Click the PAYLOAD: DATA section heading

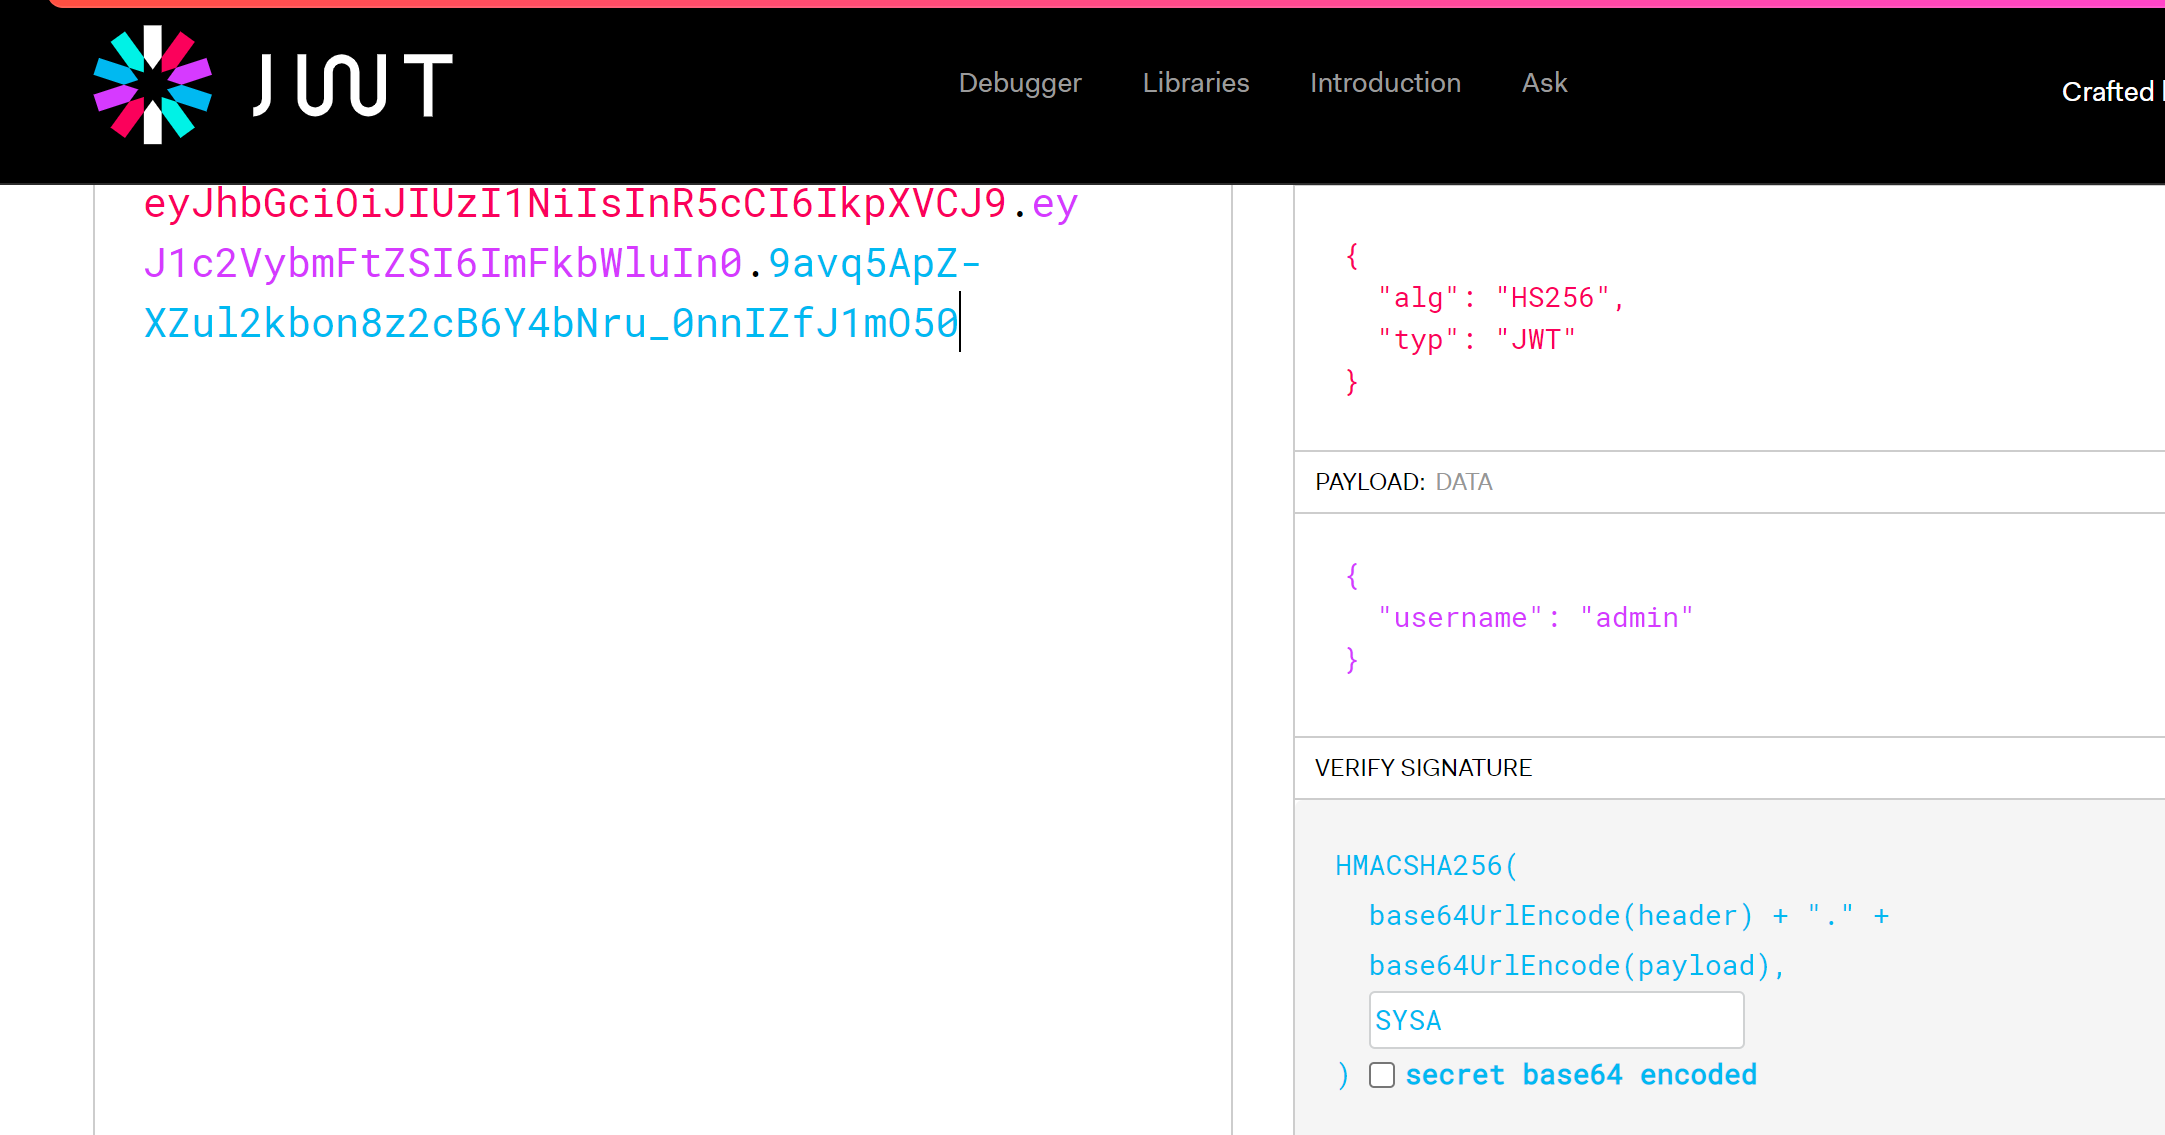[1403, 482]
